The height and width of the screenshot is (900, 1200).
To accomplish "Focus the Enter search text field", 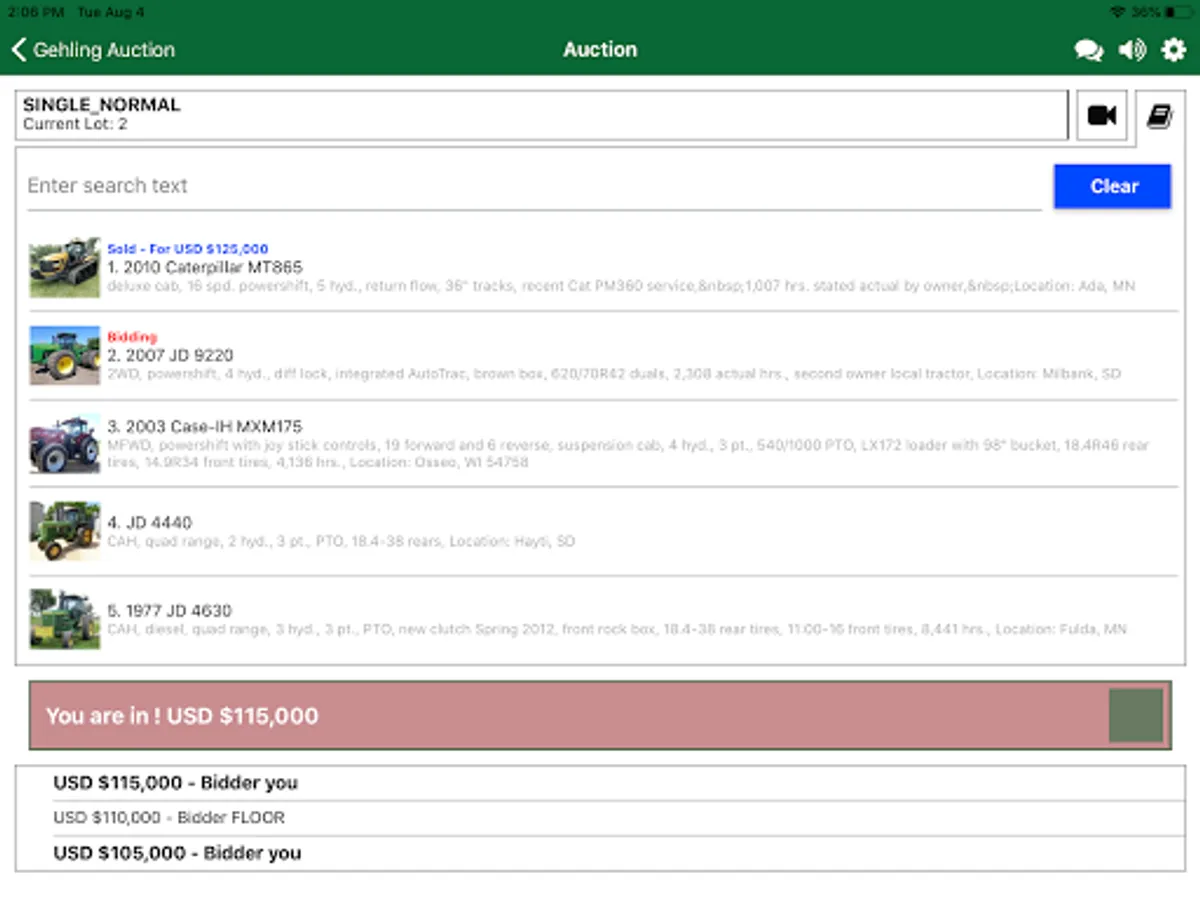I will [534, 186].
